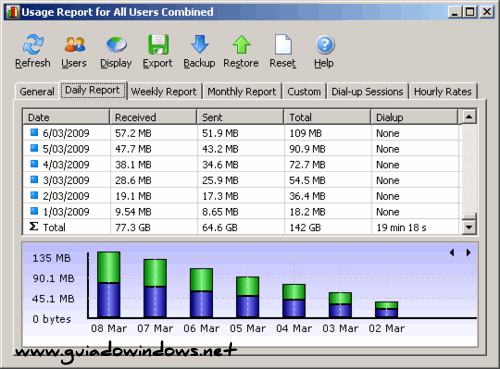Screen dimensions: 500x369
Task: Click the 03 Mar chart bar
Action: coord(340,305)
